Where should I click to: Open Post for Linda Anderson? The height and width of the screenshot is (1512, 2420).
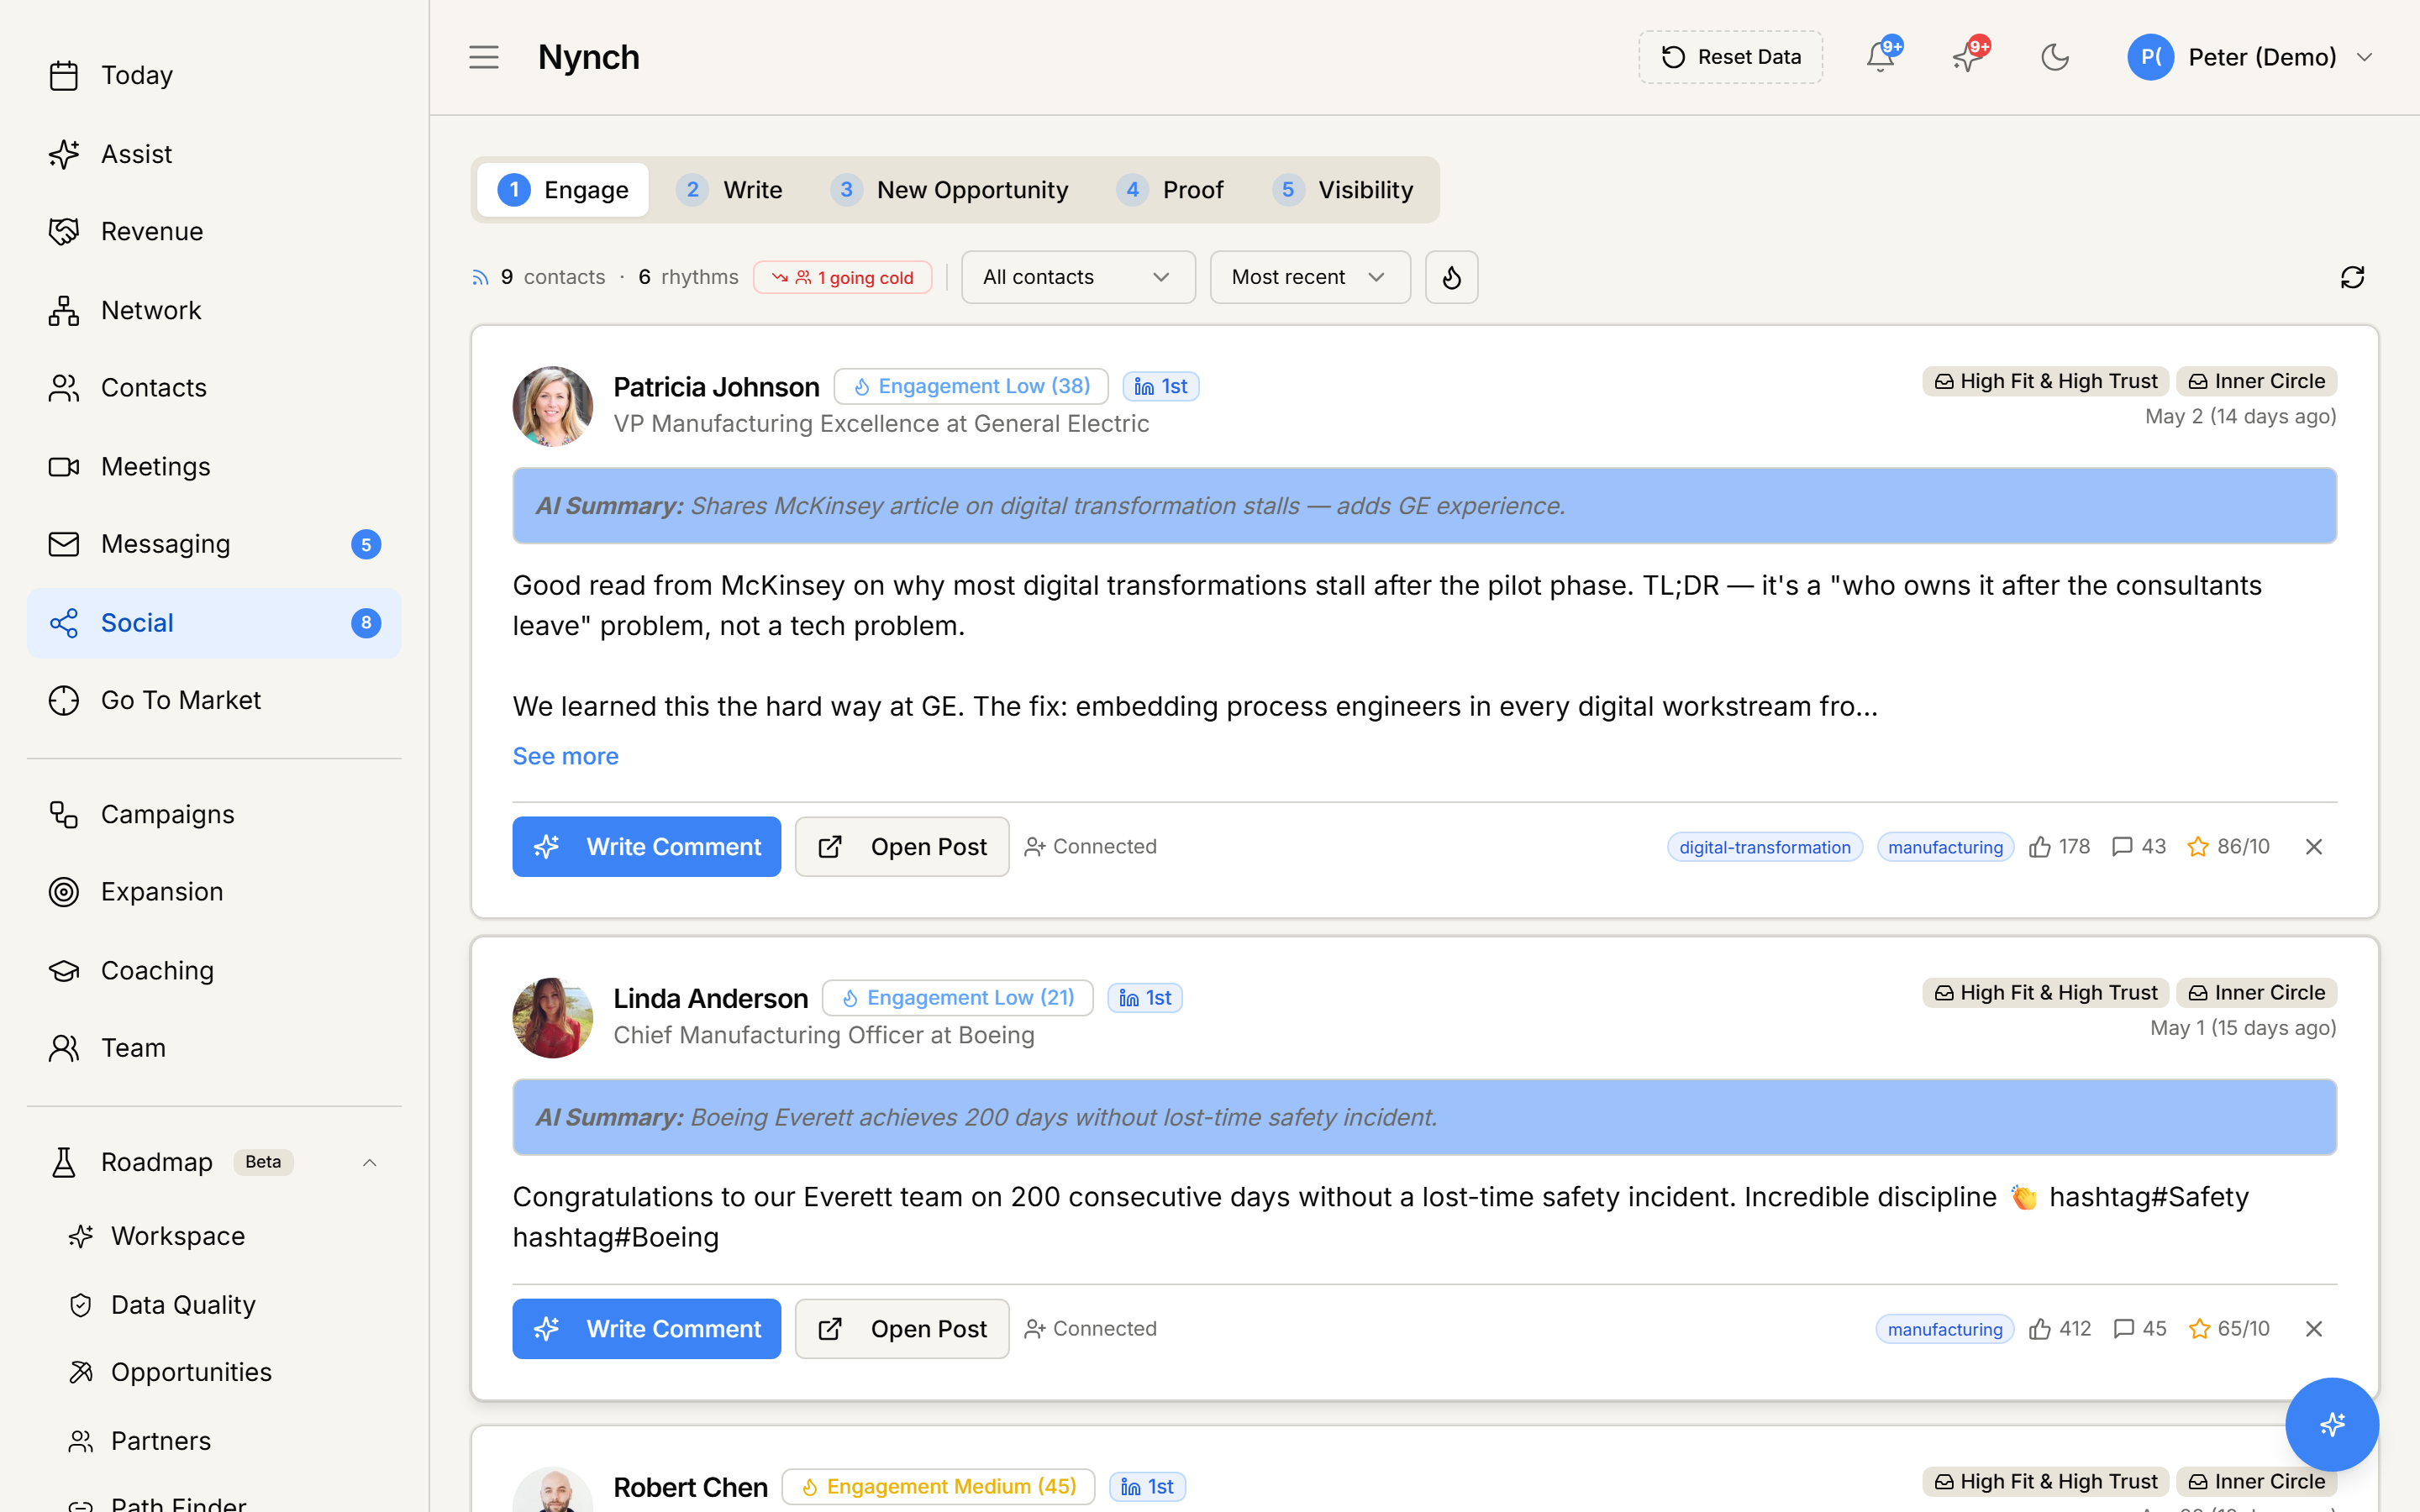(902, 1328)
